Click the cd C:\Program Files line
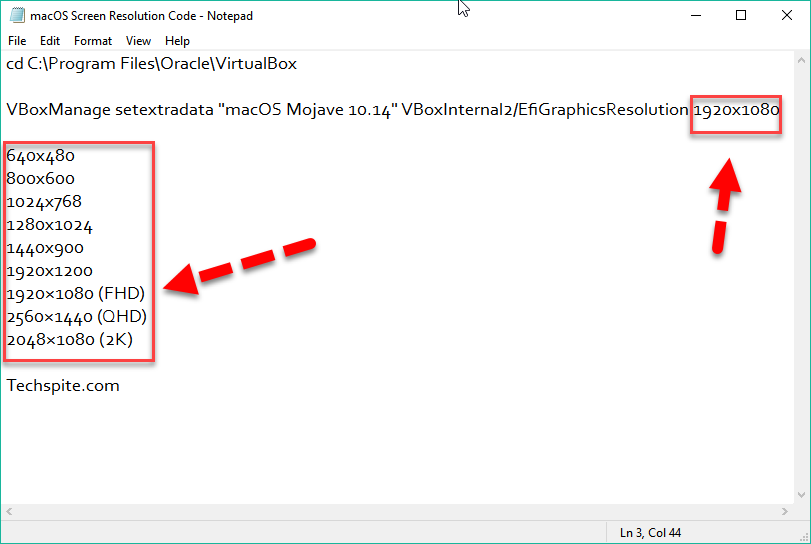 (151, 64)
